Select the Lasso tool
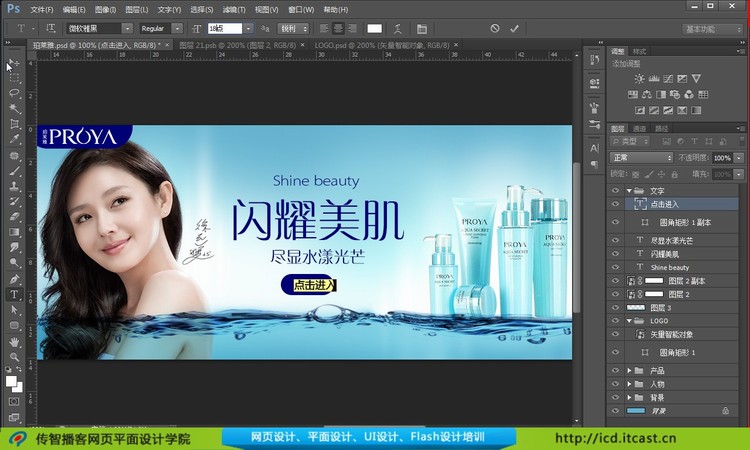This screenshot has width=750, height=450. (14, 93)
